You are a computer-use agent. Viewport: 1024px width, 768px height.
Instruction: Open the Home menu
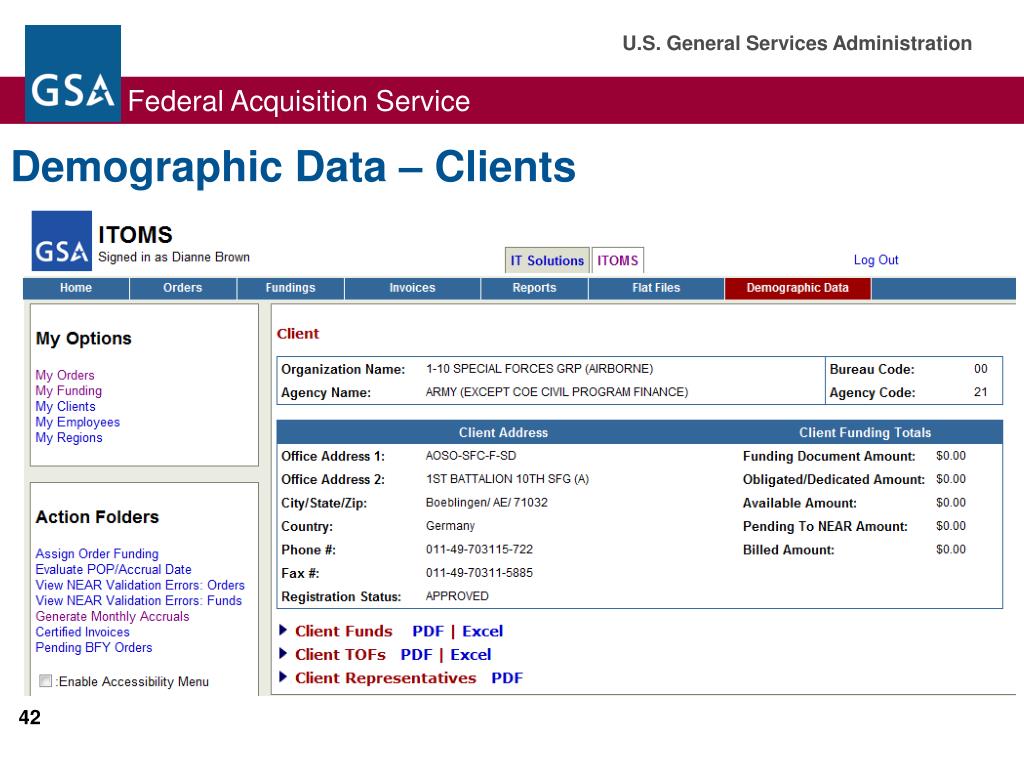(76, 288)
